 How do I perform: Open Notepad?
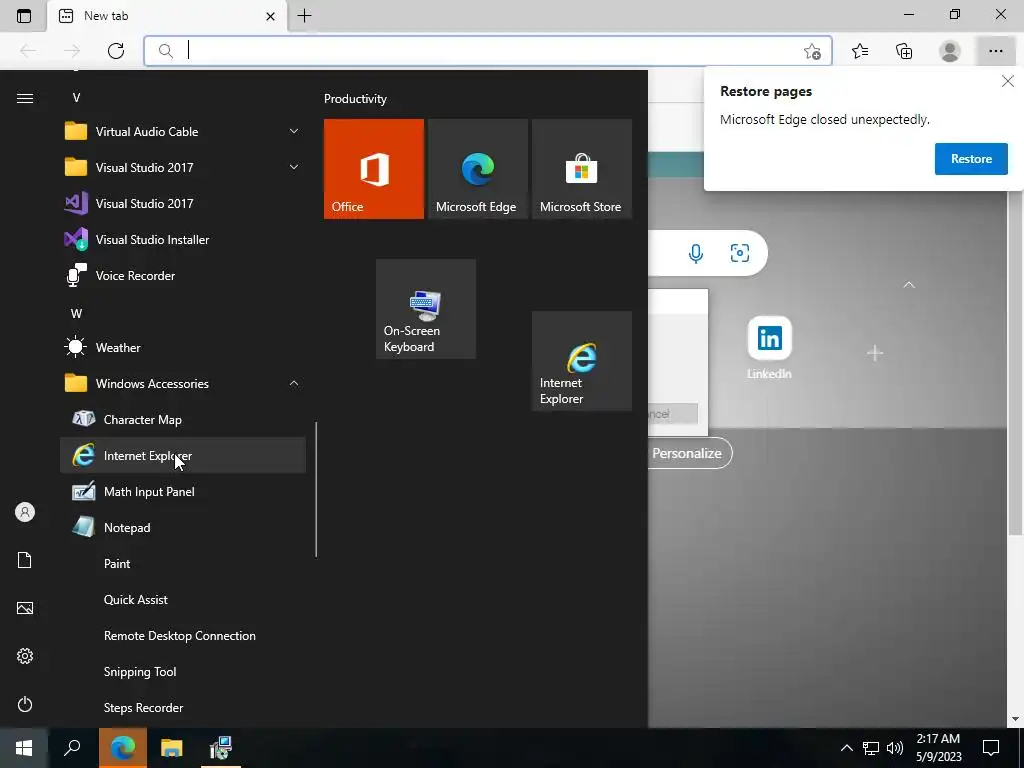[x=183, y=528]
